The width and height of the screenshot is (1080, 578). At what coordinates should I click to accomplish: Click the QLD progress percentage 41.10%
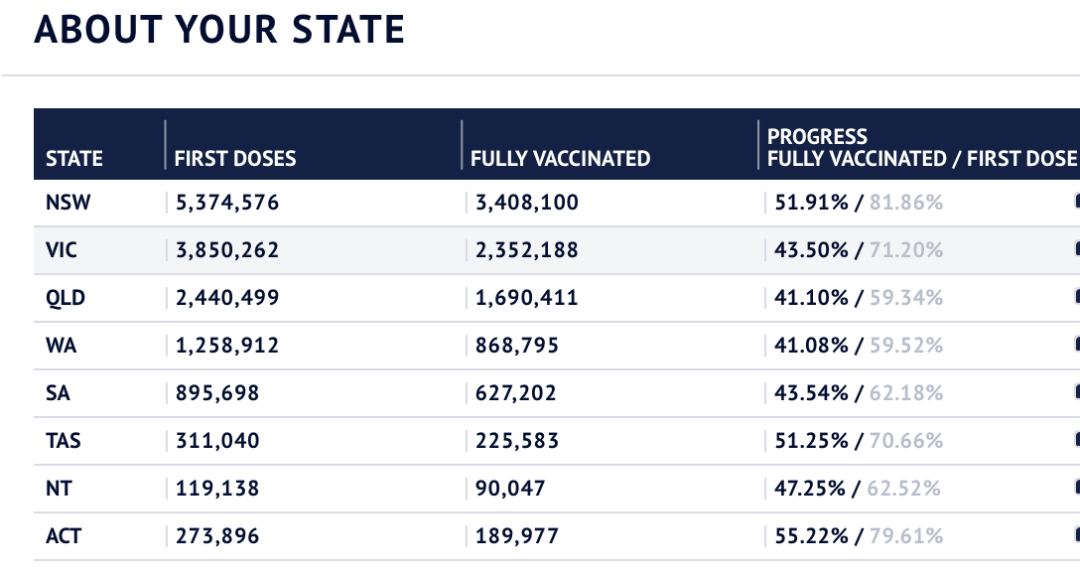click(811, 298)
